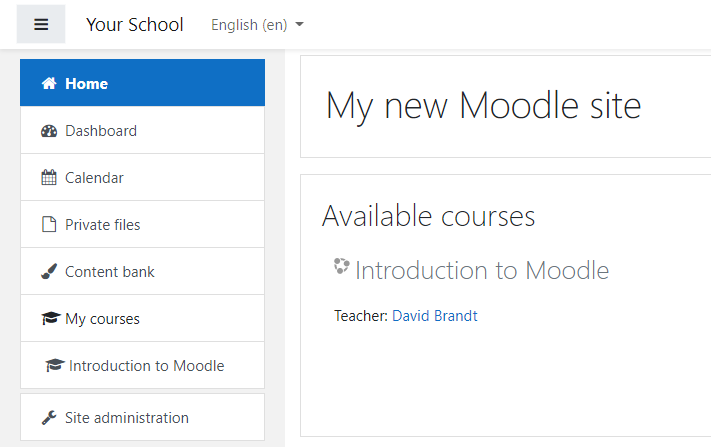Open the Introduction to Moodle course title
This screenshot has height=447, width=711.
tap(482, 270)
